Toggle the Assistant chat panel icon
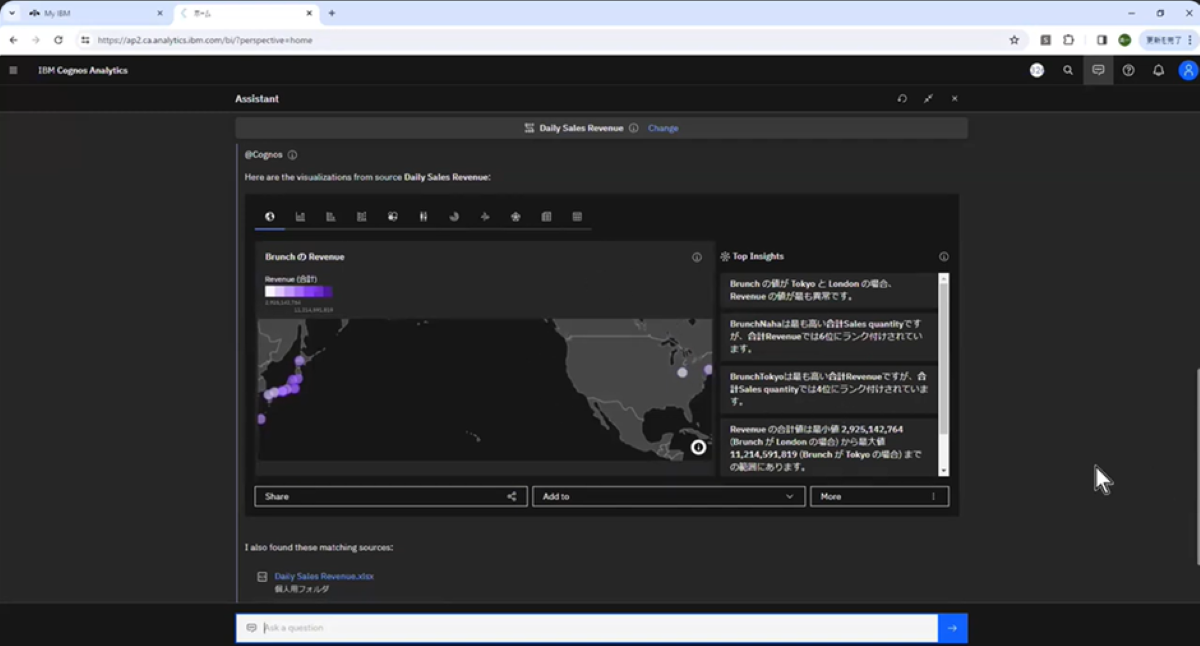This screenshot has width=1200, height=646. click(x=1098, y=70)
